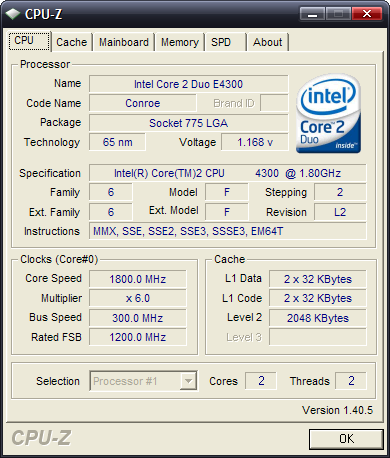Viewport: 390px width, 458px height.
Task: Click the empty Brand ID field
Action: [x=274, y=103]
